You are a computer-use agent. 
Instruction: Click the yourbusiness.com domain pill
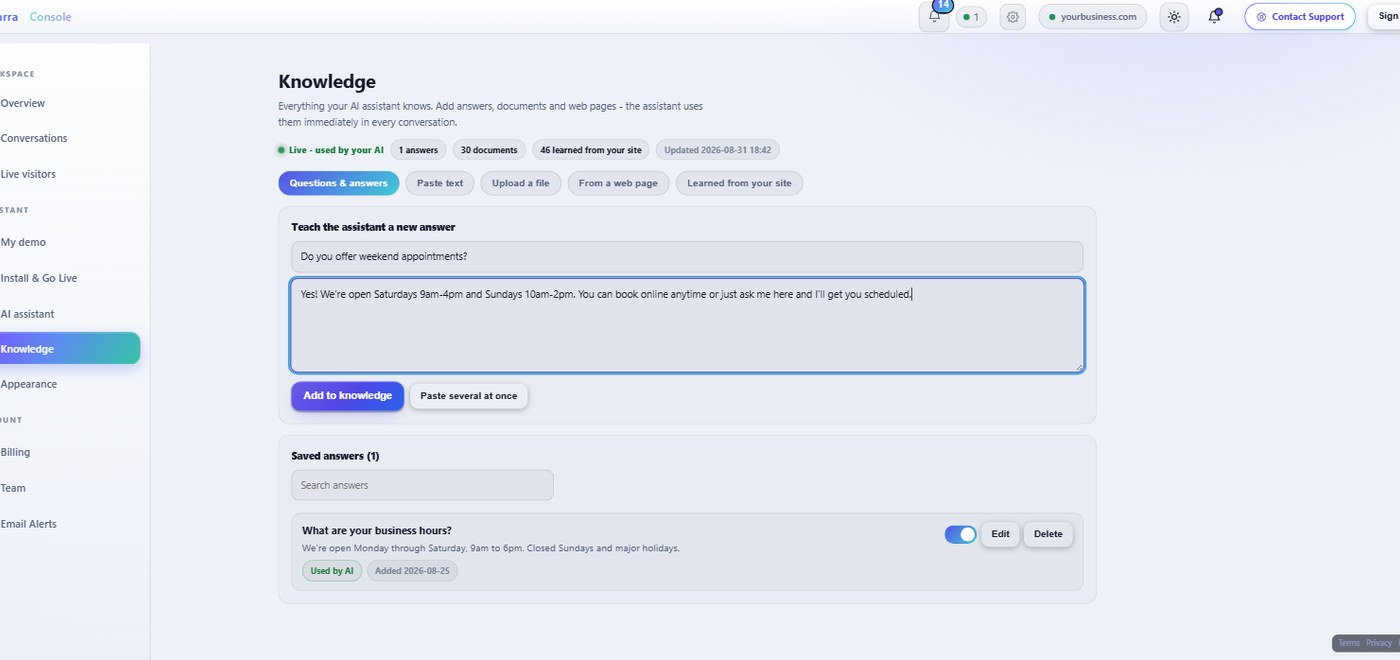(1093, 17)
